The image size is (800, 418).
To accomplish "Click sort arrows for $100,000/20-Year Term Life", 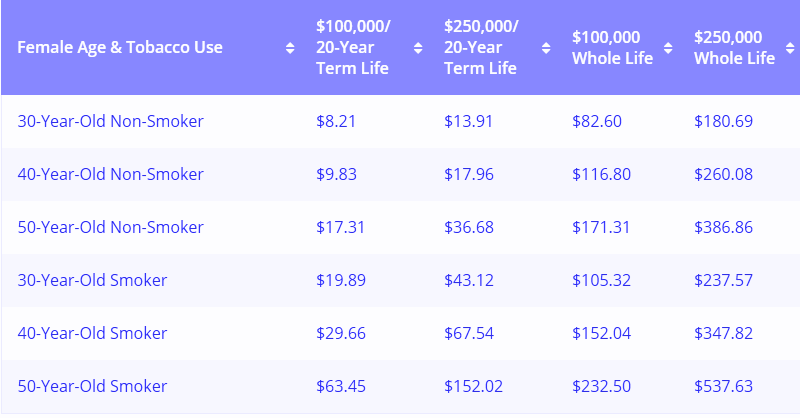I will click(x=418, y=48).
